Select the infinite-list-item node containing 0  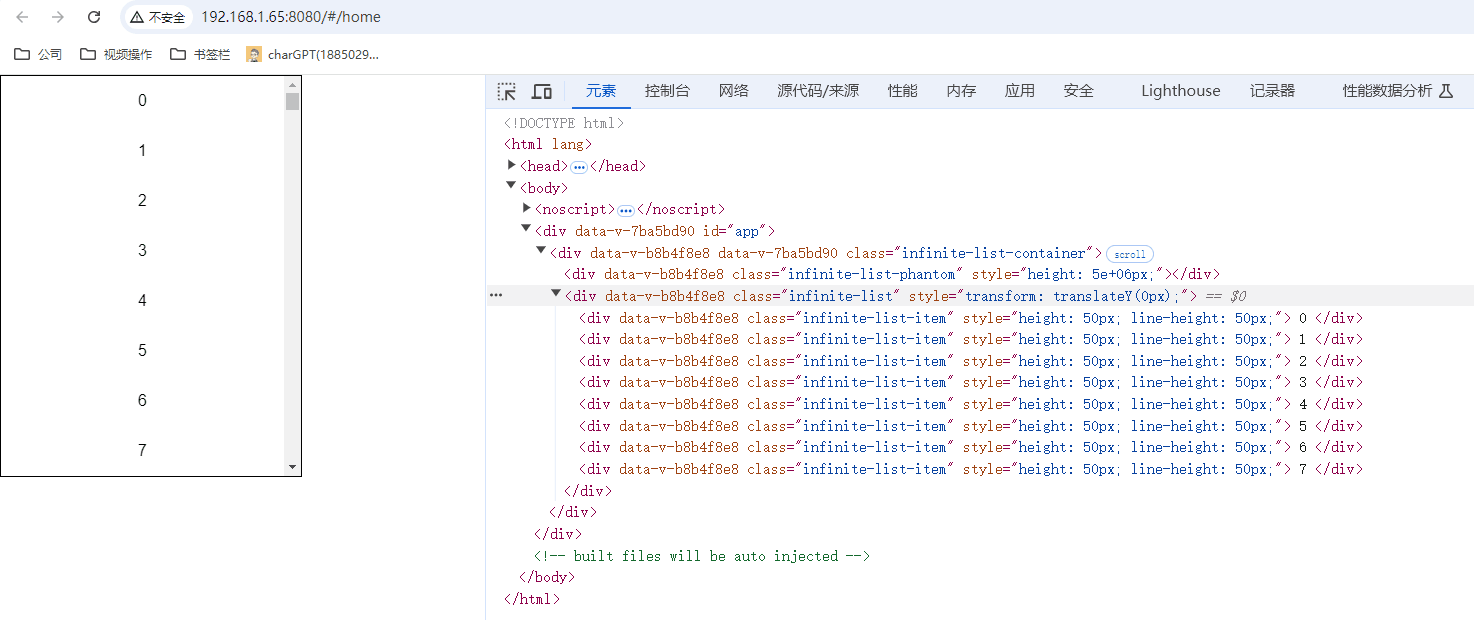(971, 318)
